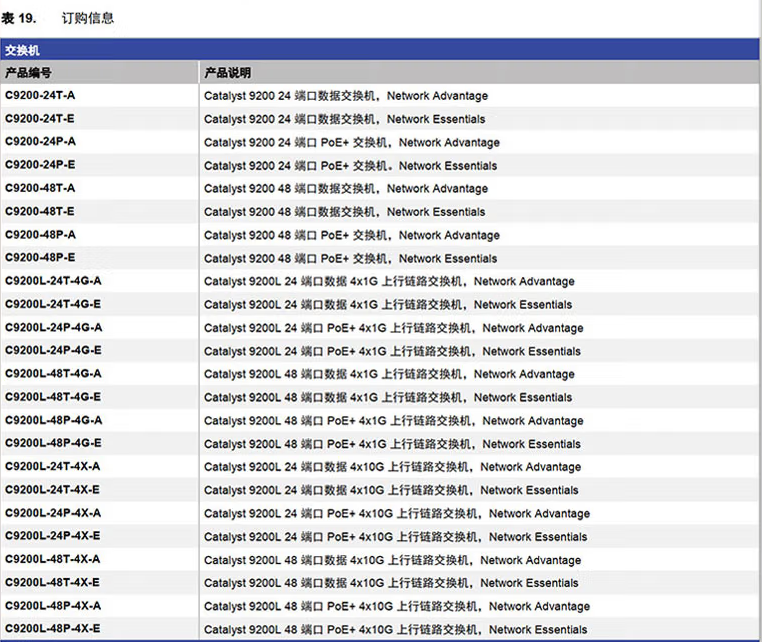Click the '产品编号' column header
Screen dimensions: 762x642
(28, 73)
